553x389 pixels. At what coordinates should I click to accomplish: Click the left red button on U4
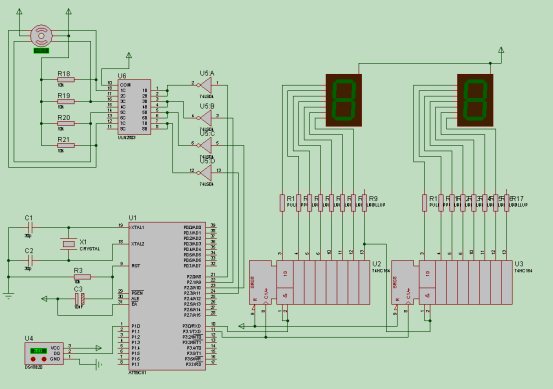click(33, 359)
